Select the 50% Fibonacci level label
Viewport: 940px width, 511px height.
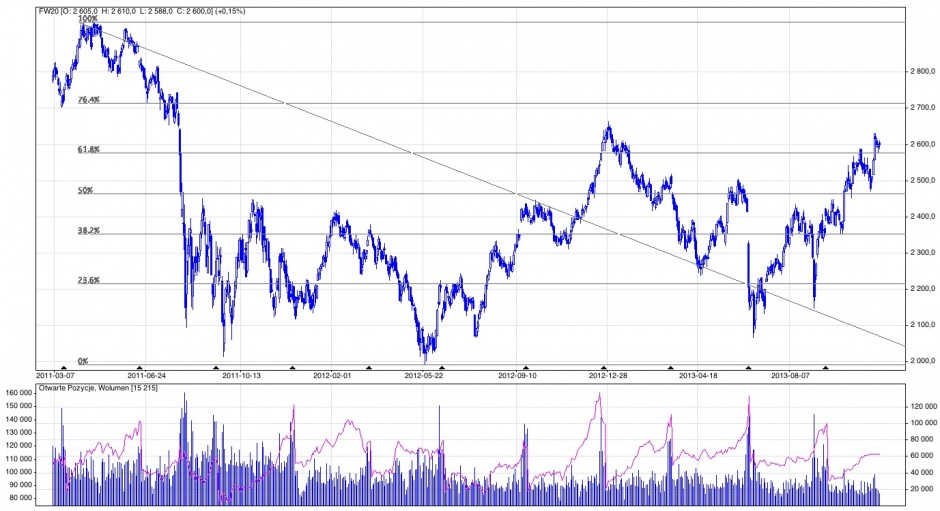[85, 190]
